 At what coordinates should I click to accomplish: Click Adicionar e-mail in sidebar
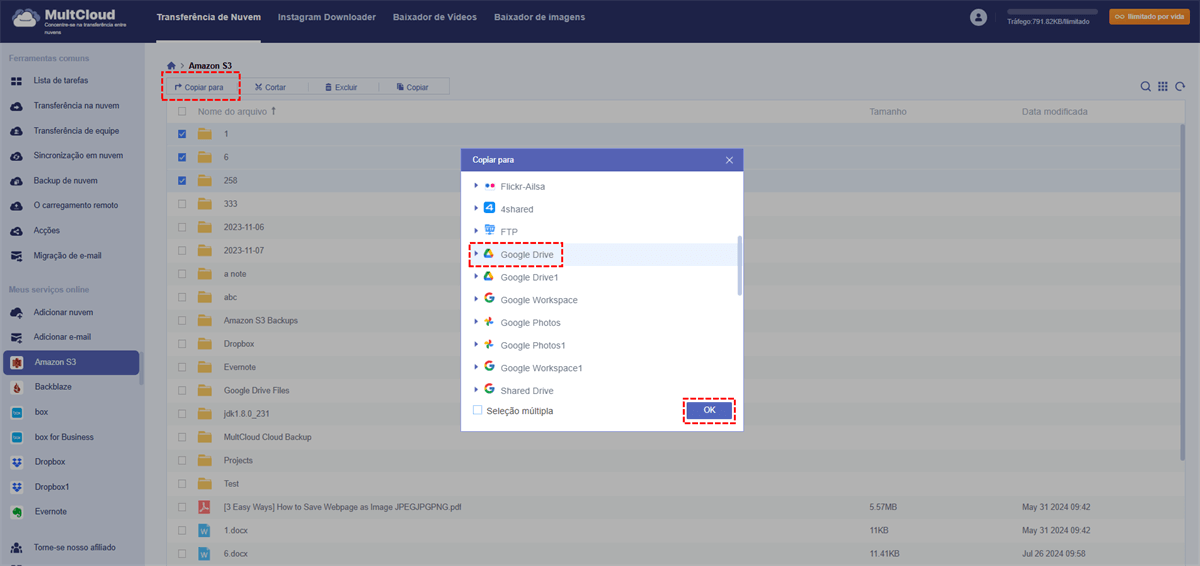point(63,337)
